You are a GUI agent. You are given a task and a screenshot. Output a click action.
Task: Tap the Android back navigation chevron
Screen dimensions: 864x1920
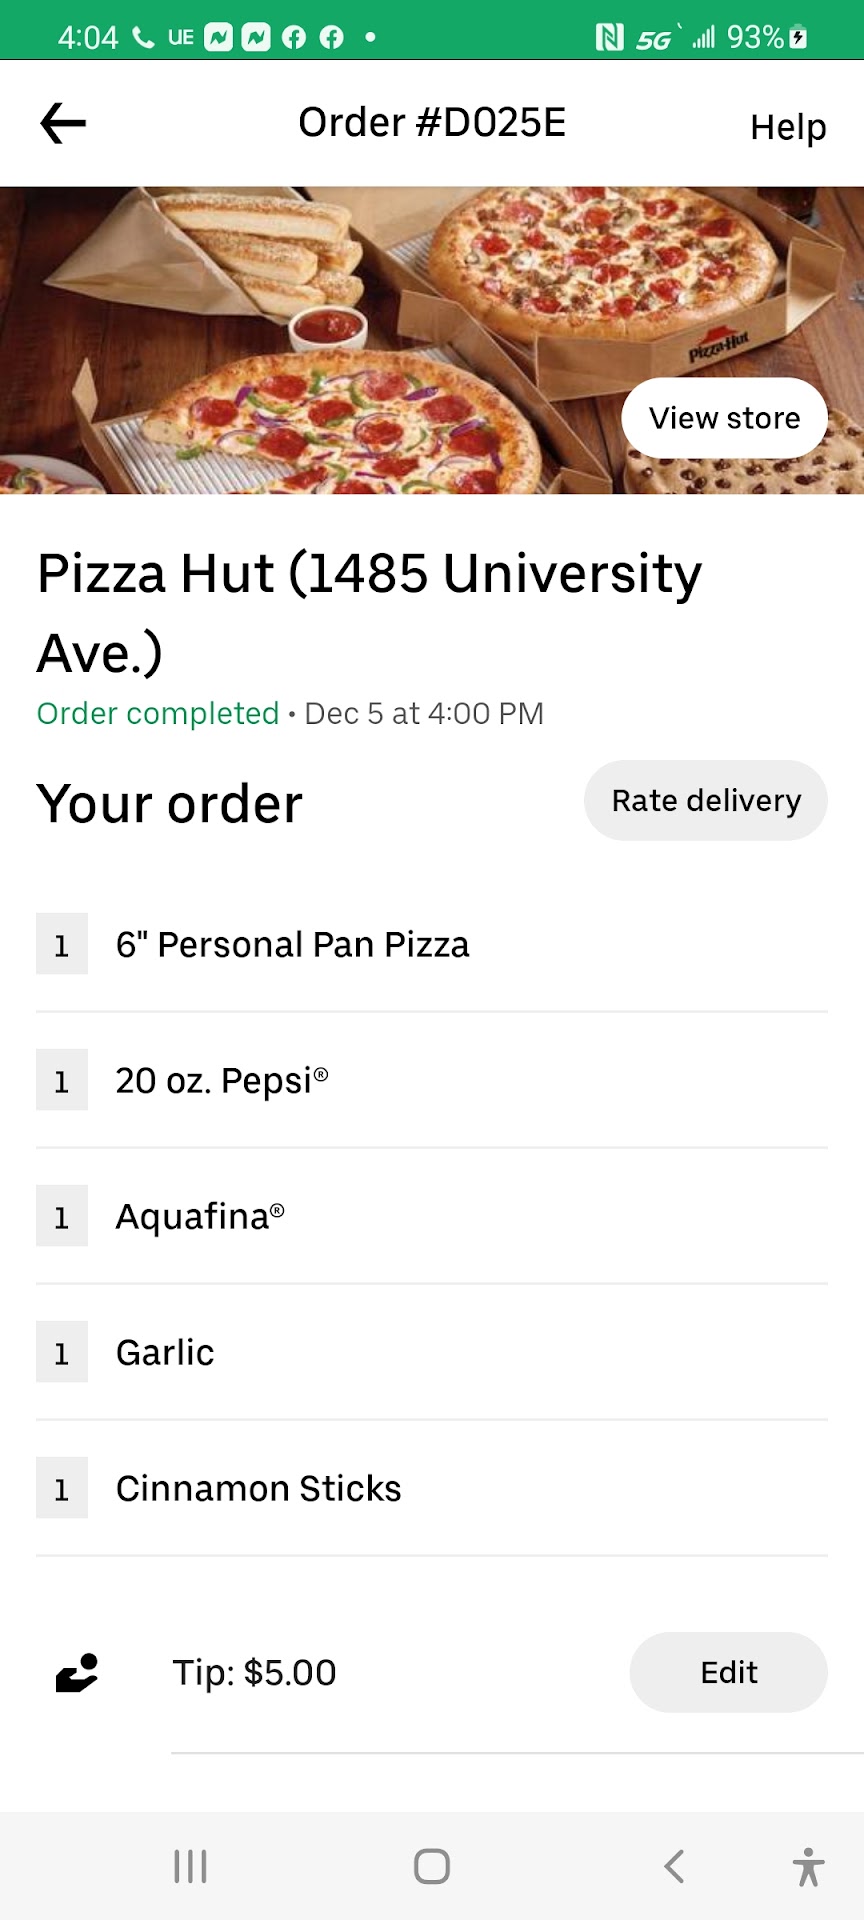675,1866
